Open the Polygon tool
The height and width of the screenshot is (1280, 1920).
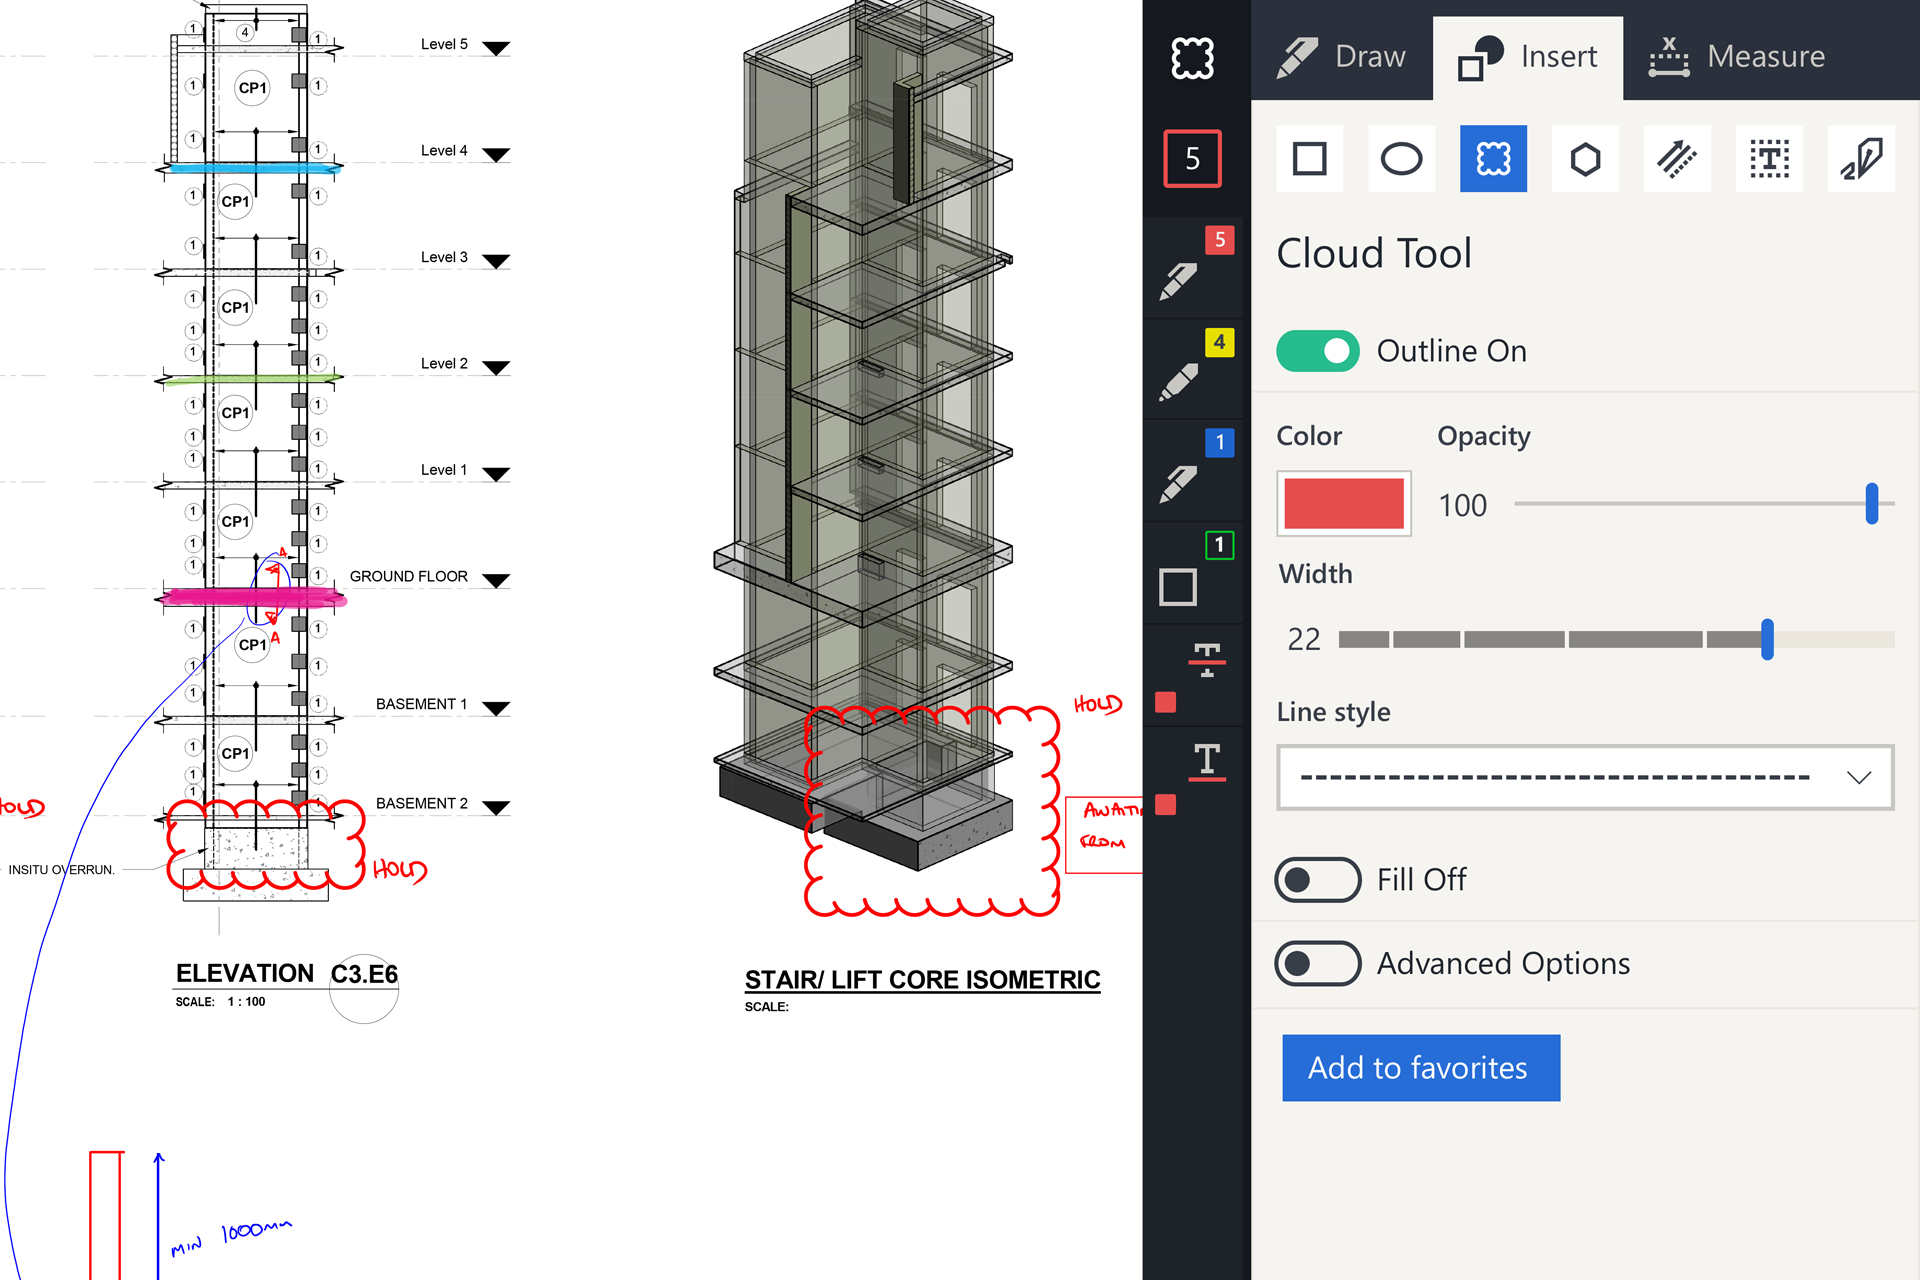point(1585,158)
